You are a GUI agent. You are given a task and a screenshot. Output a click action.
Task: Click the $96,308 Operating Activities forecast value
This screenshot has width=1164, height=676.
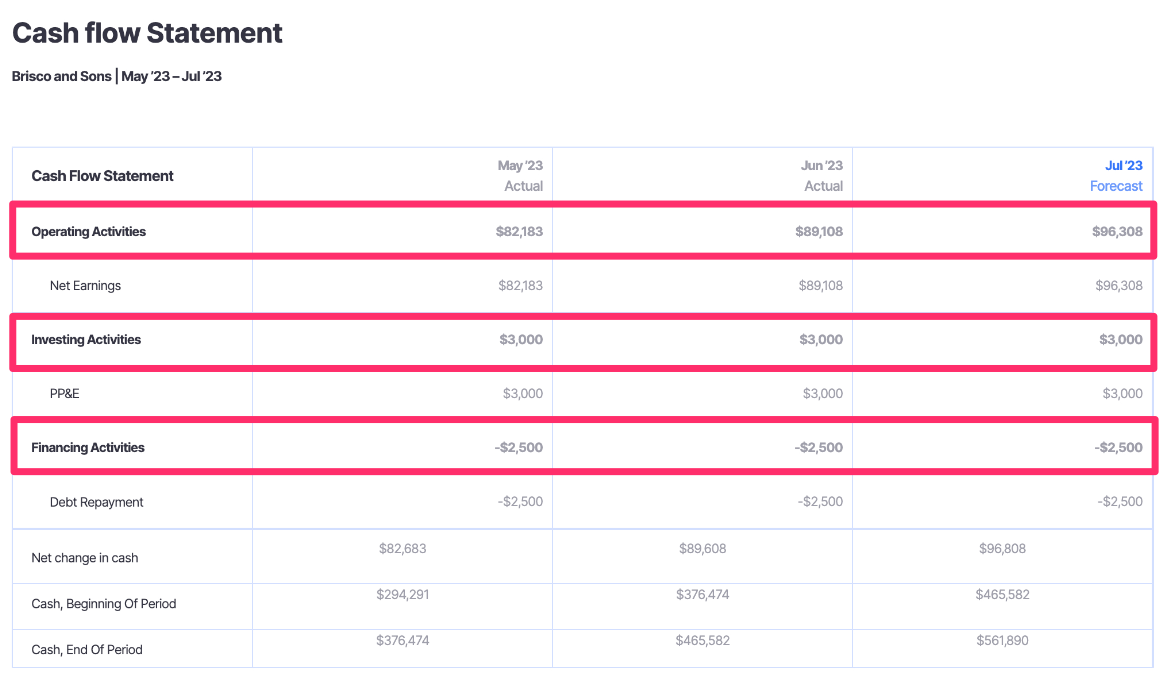pos(1117,232)
